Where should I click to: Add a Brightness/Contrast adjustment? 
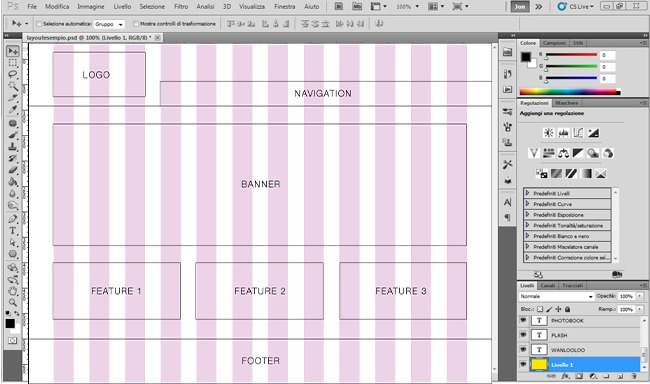(x=548, y=133)
